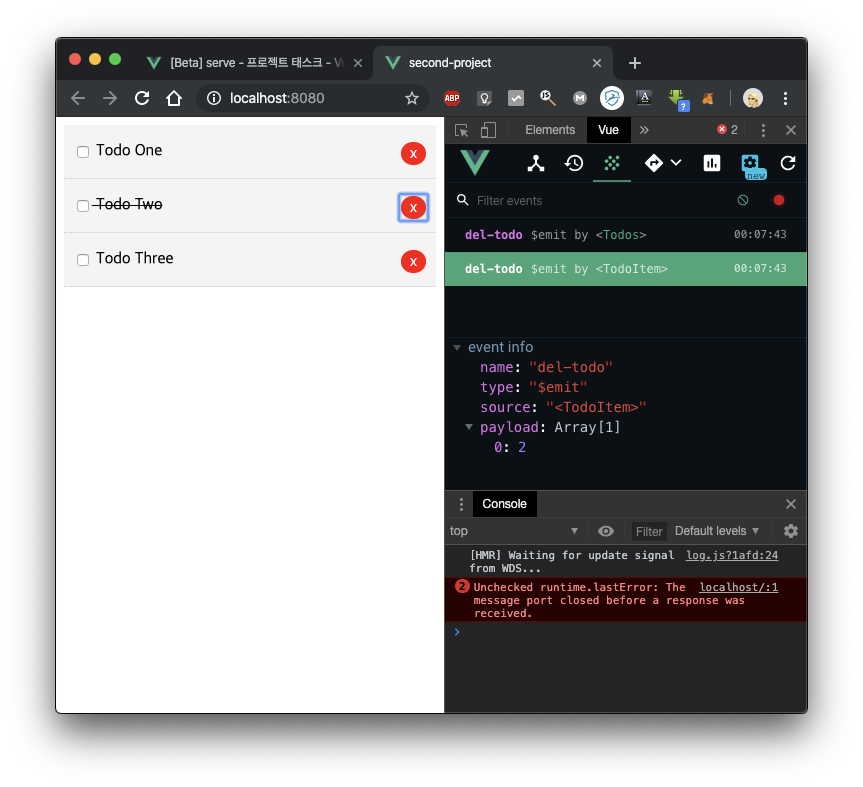Toggle event recording red dot
863x787 pixels.
pyautogui.click(x=778, y=200)
